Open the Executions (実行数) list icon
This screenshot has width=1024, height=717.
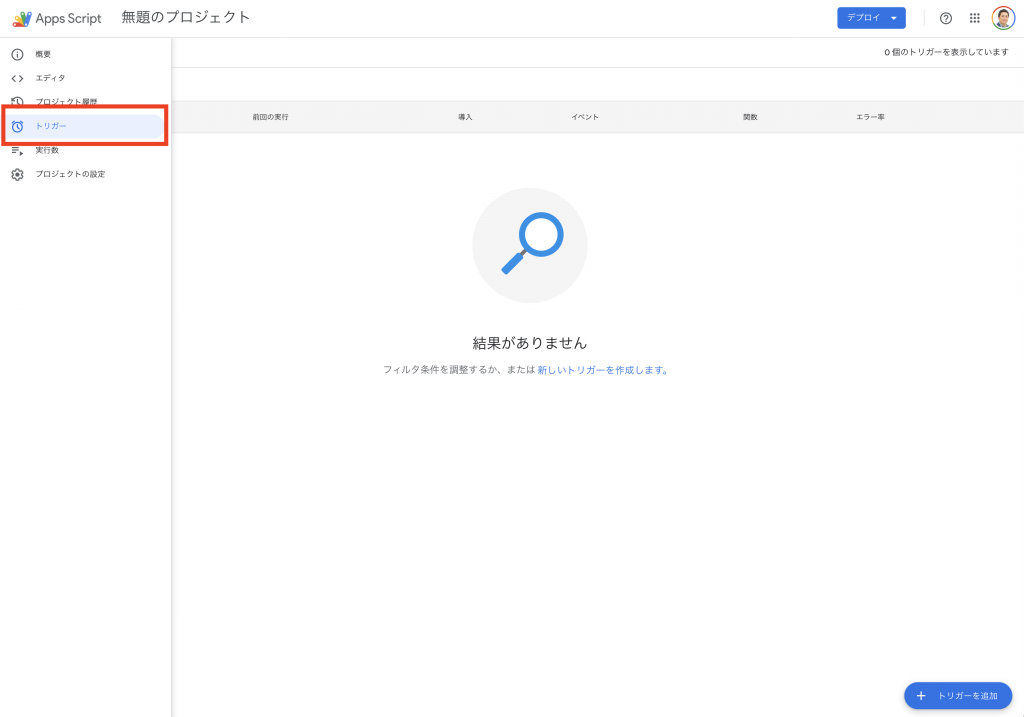(17, 150)
